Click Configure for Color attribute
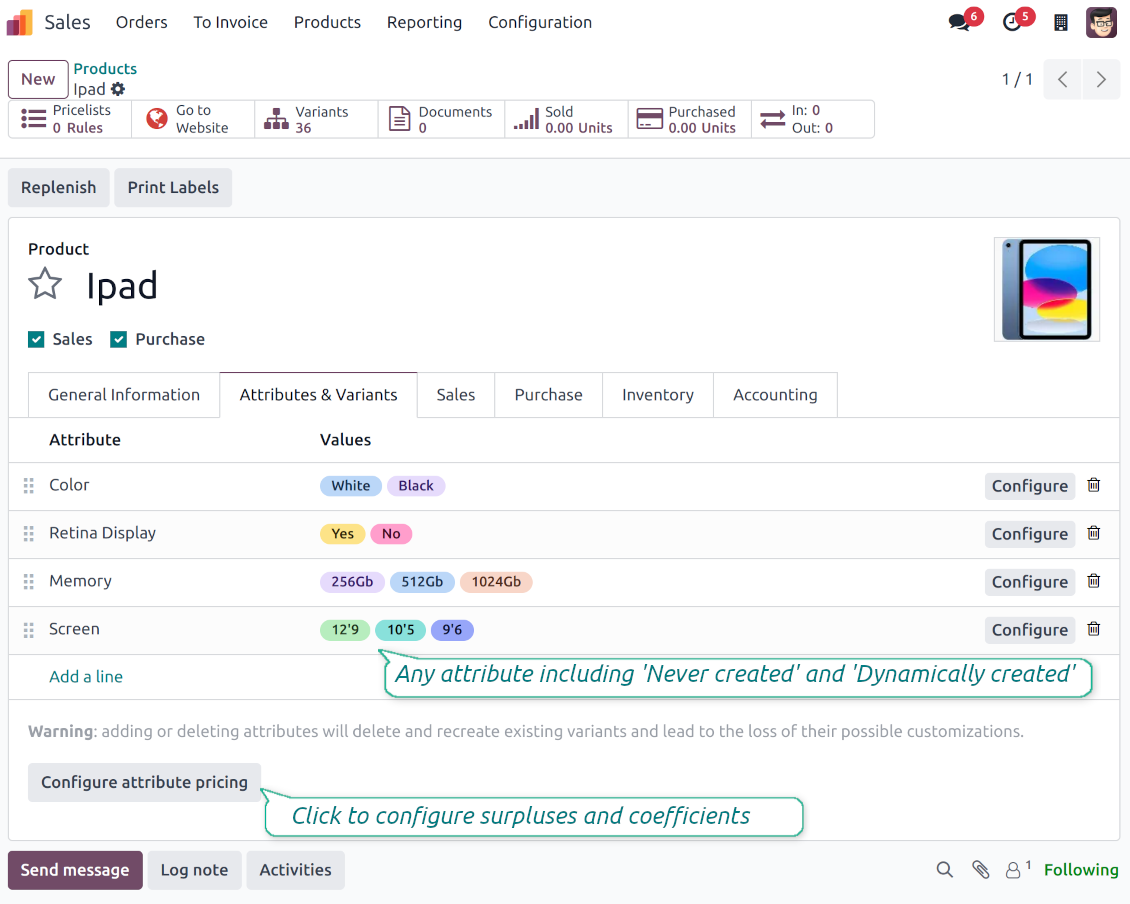Image resolution: width=1130 pixels, height=904 pixels. tap(1030, 486)
